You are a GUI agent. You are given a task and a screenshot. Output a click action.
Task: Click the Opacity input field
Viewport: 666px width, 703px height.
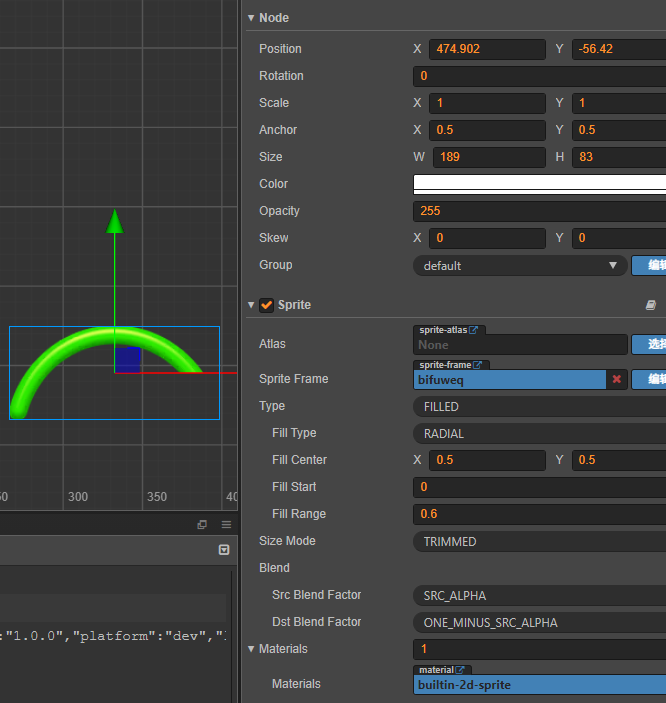(x=539, y=211)
